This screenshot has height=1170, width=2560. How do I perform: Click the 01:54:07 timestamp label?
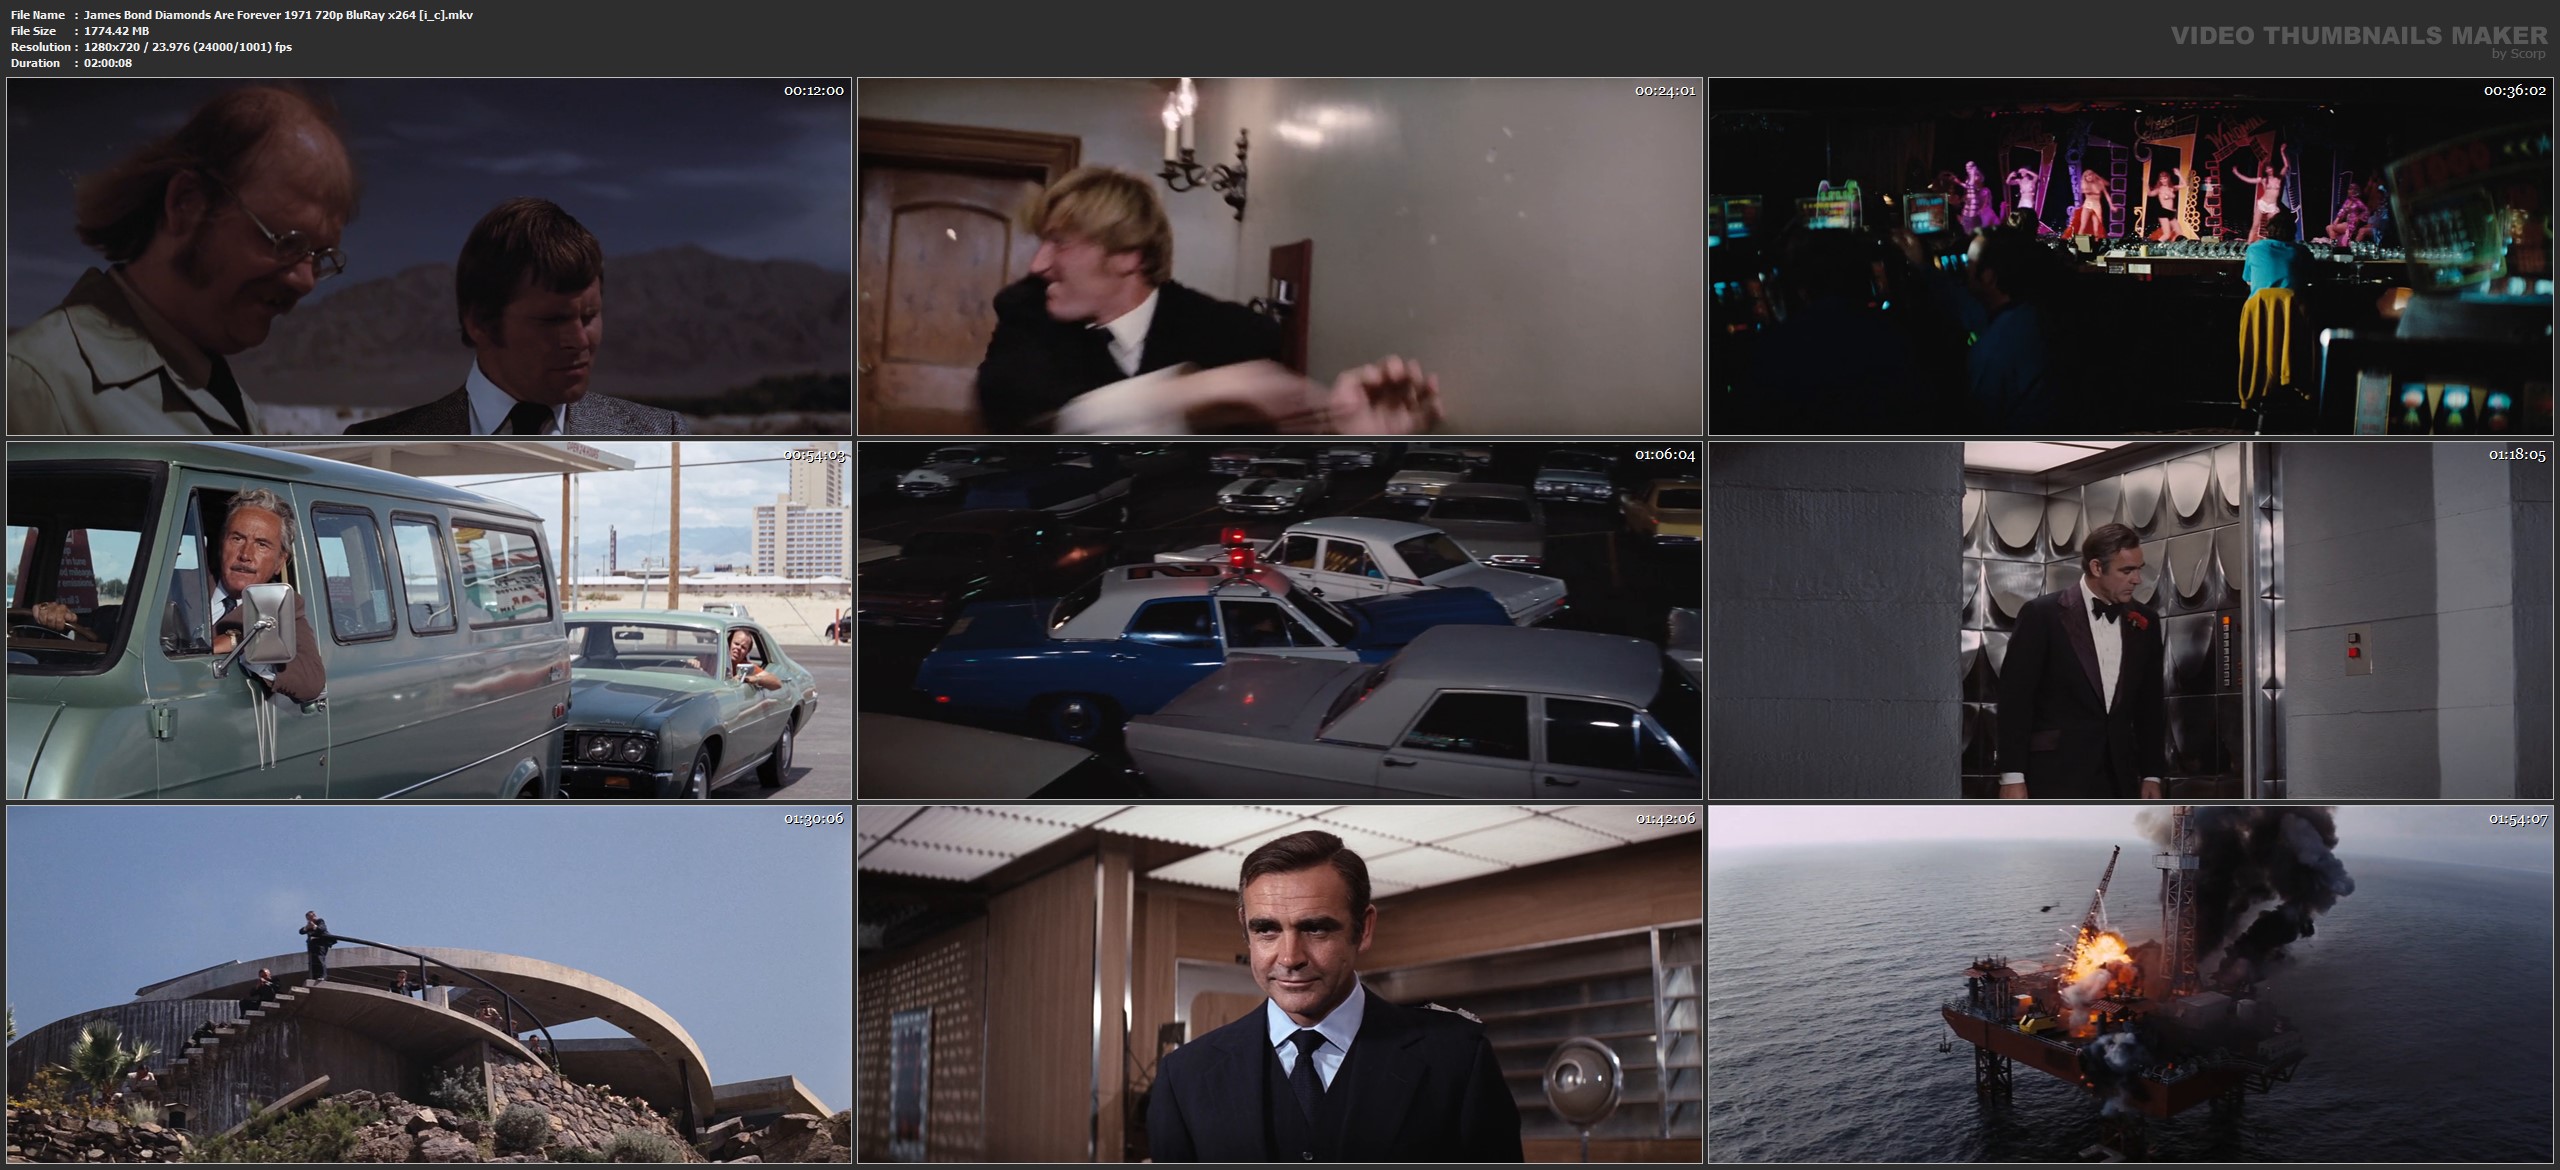(2516, 818)
